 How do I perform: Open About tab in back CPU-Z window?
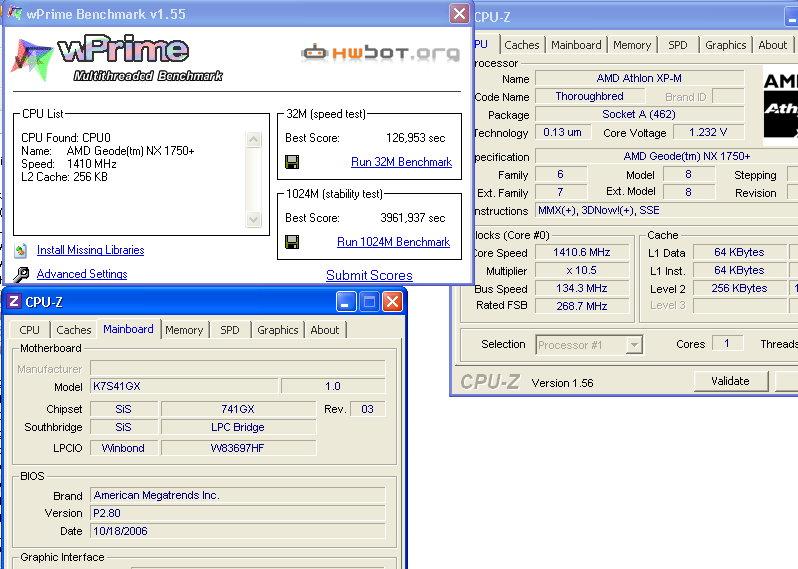point(773,45)
